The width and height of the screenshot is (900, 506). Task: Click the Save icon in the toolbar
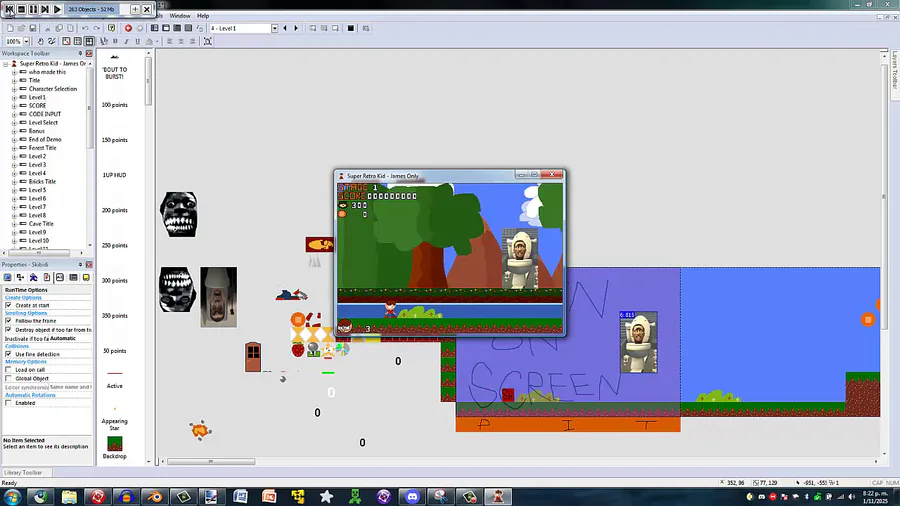click(x=33, y=28)
